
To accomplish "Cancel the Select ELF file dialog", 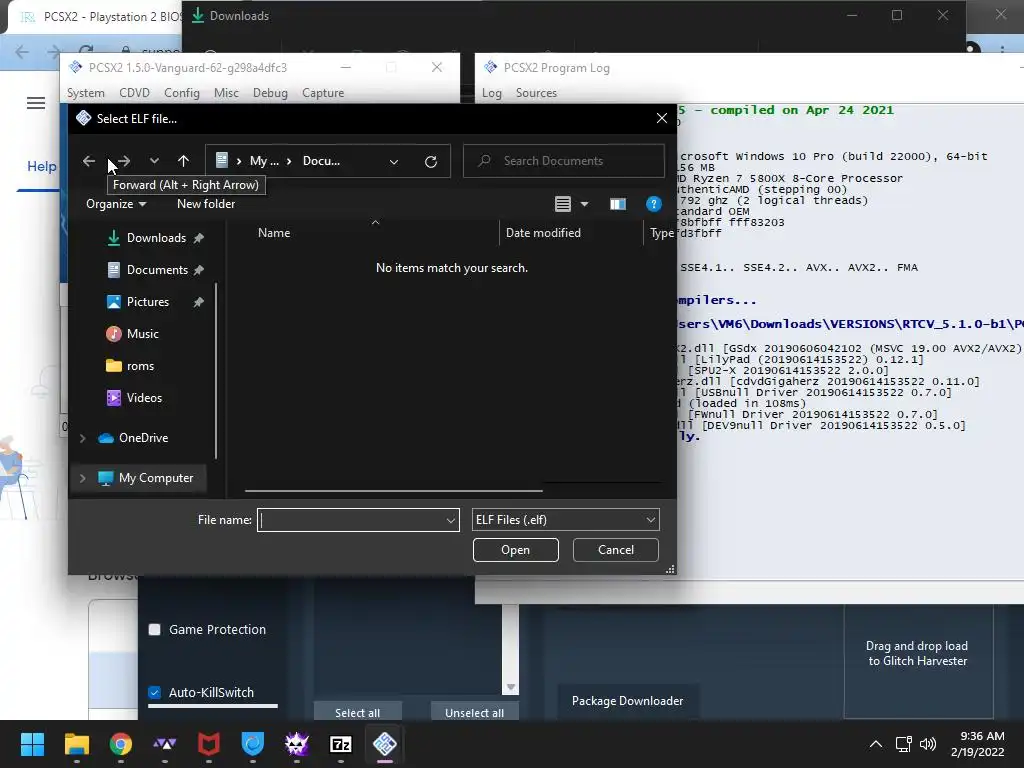I will (615, 550).
